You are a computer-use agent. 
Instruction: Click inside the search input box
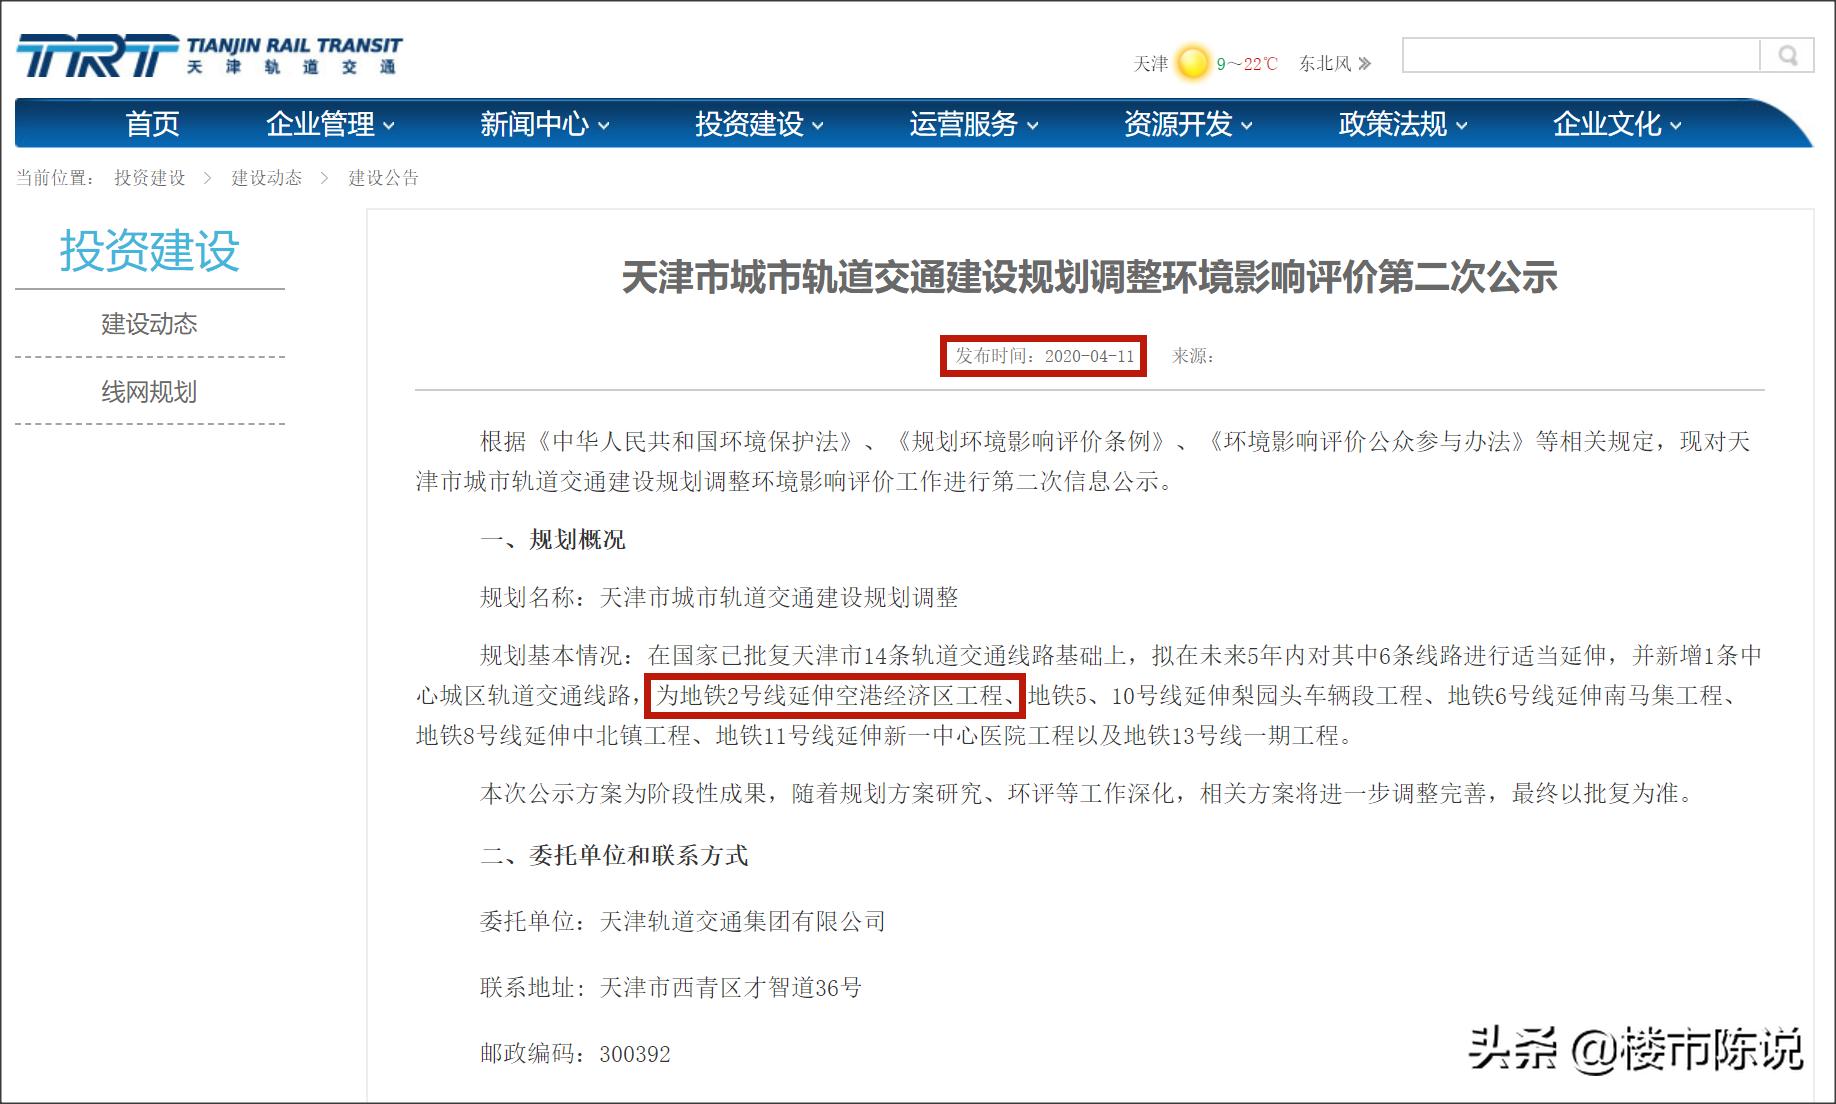(1580, 55)
